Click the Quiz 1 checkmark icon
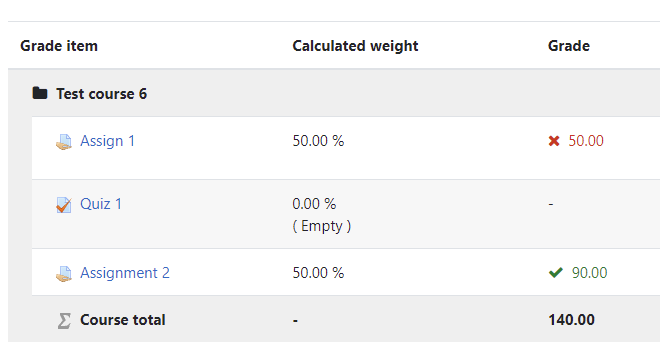 click(64, 205)
